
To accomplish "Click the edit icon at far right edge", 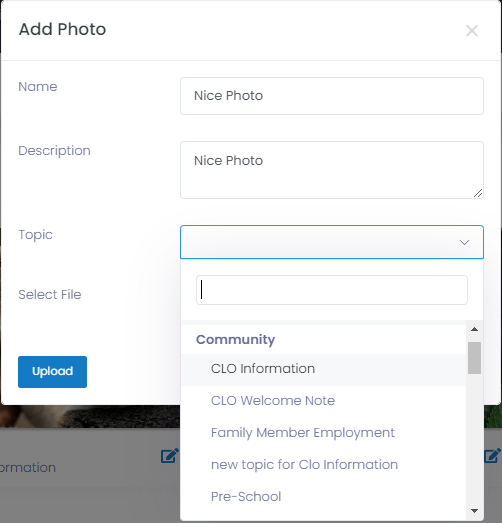I will point(492,456).
